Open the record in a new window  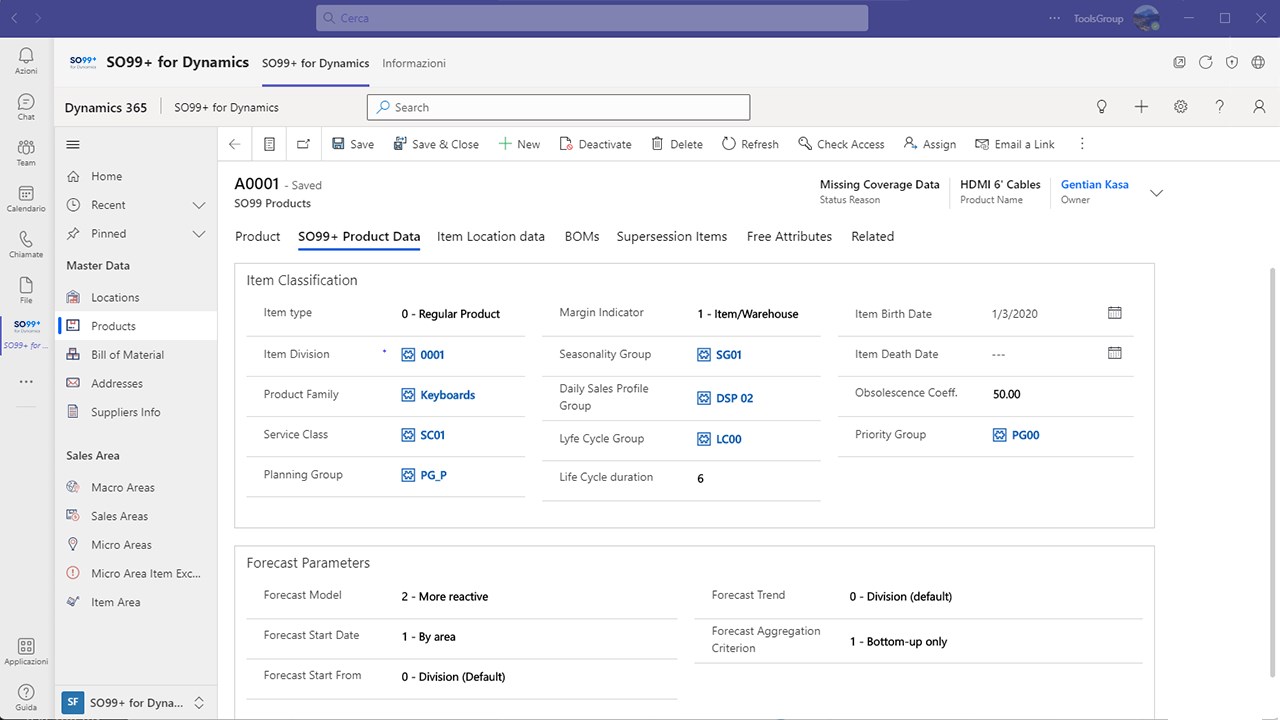(303, 144)
